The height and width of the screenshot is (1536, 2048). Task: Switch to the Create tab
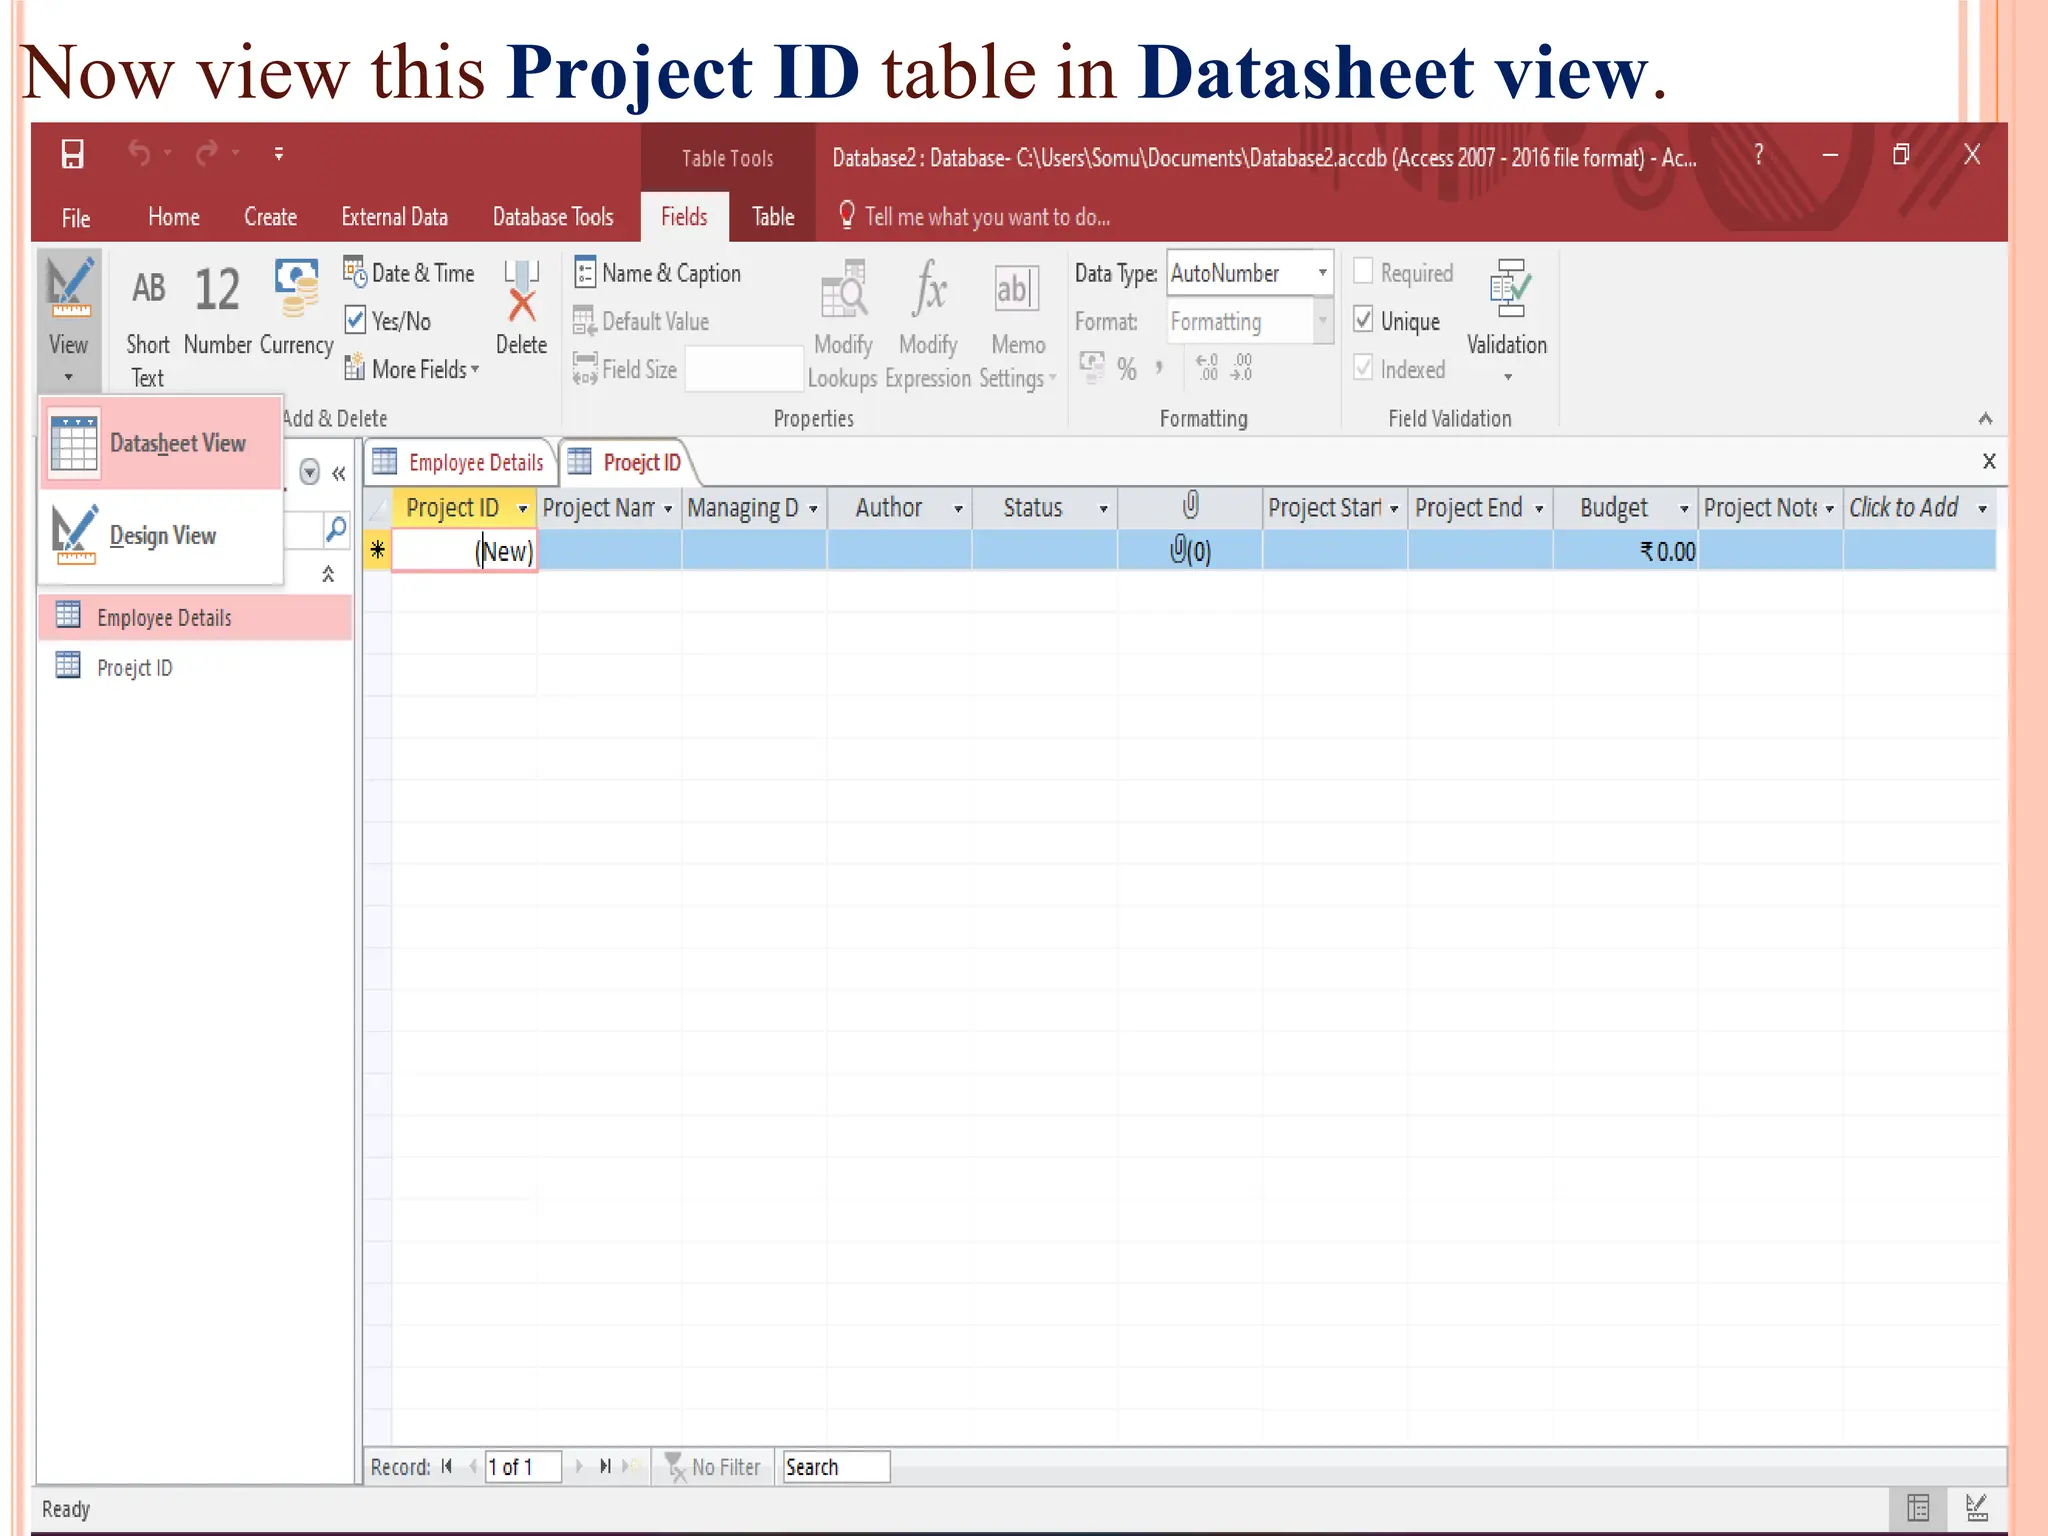270,217
